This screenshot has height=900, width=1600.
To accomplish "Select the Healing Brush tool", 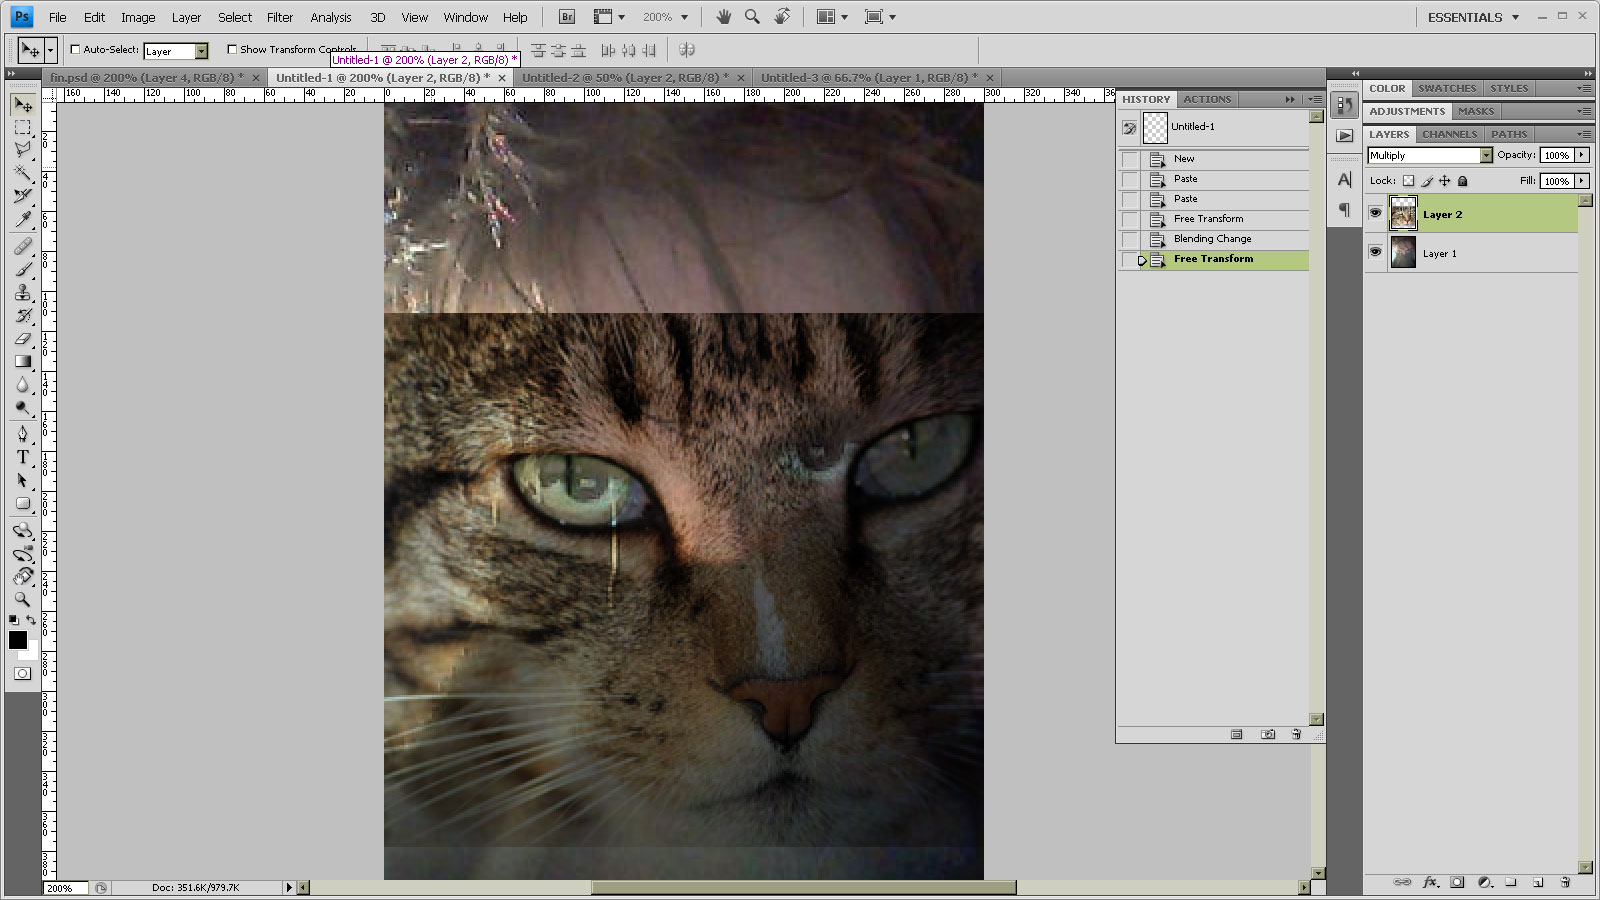I will (23, 246).
